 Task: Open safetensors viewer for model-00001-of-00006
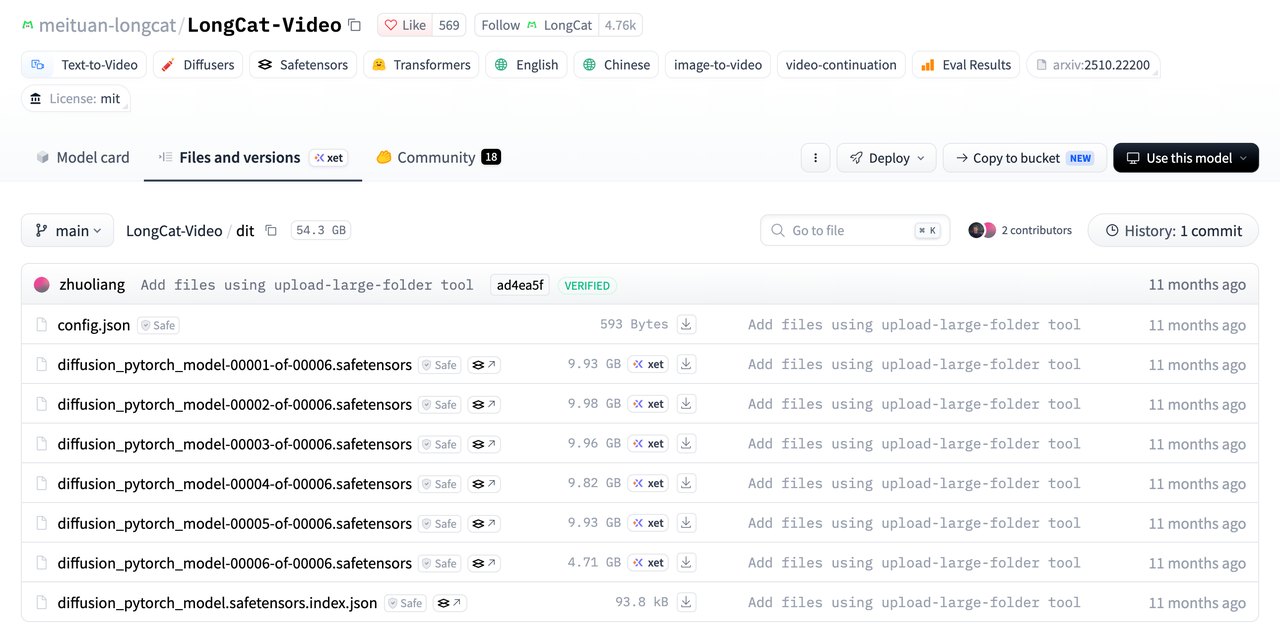484,365
